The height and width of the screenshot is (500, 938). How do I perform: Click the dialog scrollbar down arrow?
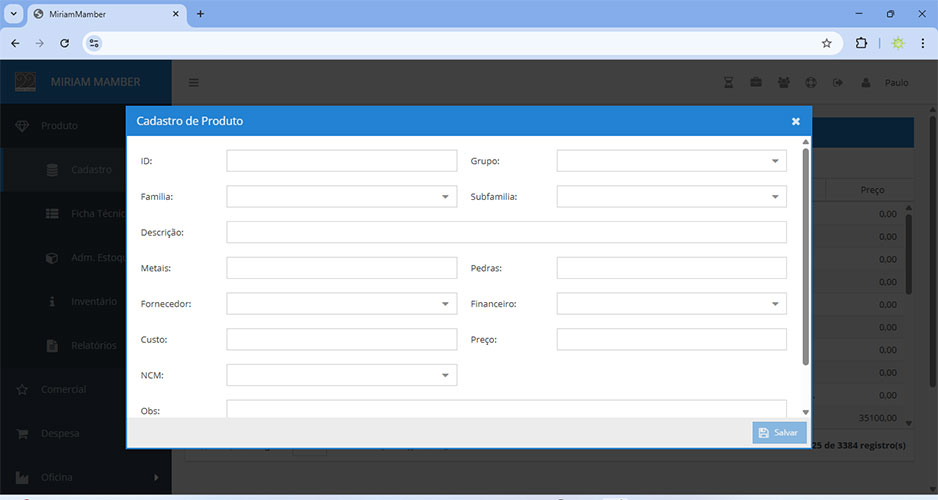(805, 412)
